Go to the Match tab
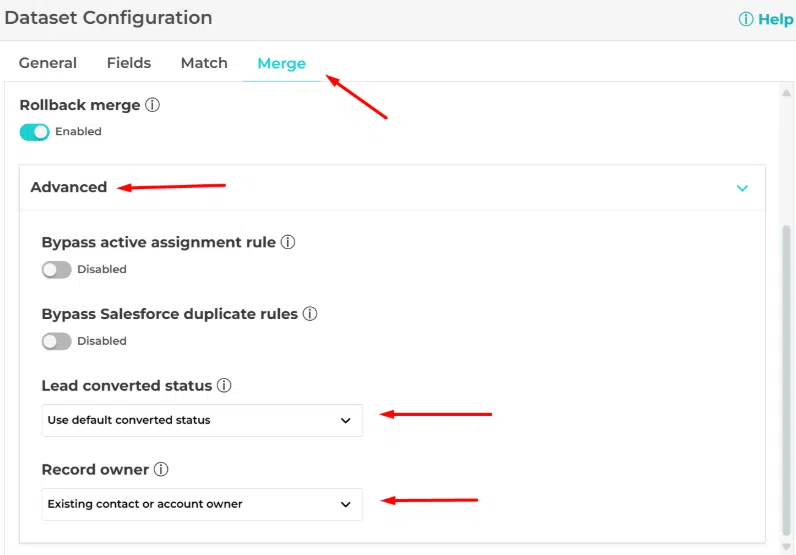This screenshot has width=796, height=555. coord(204,63)
